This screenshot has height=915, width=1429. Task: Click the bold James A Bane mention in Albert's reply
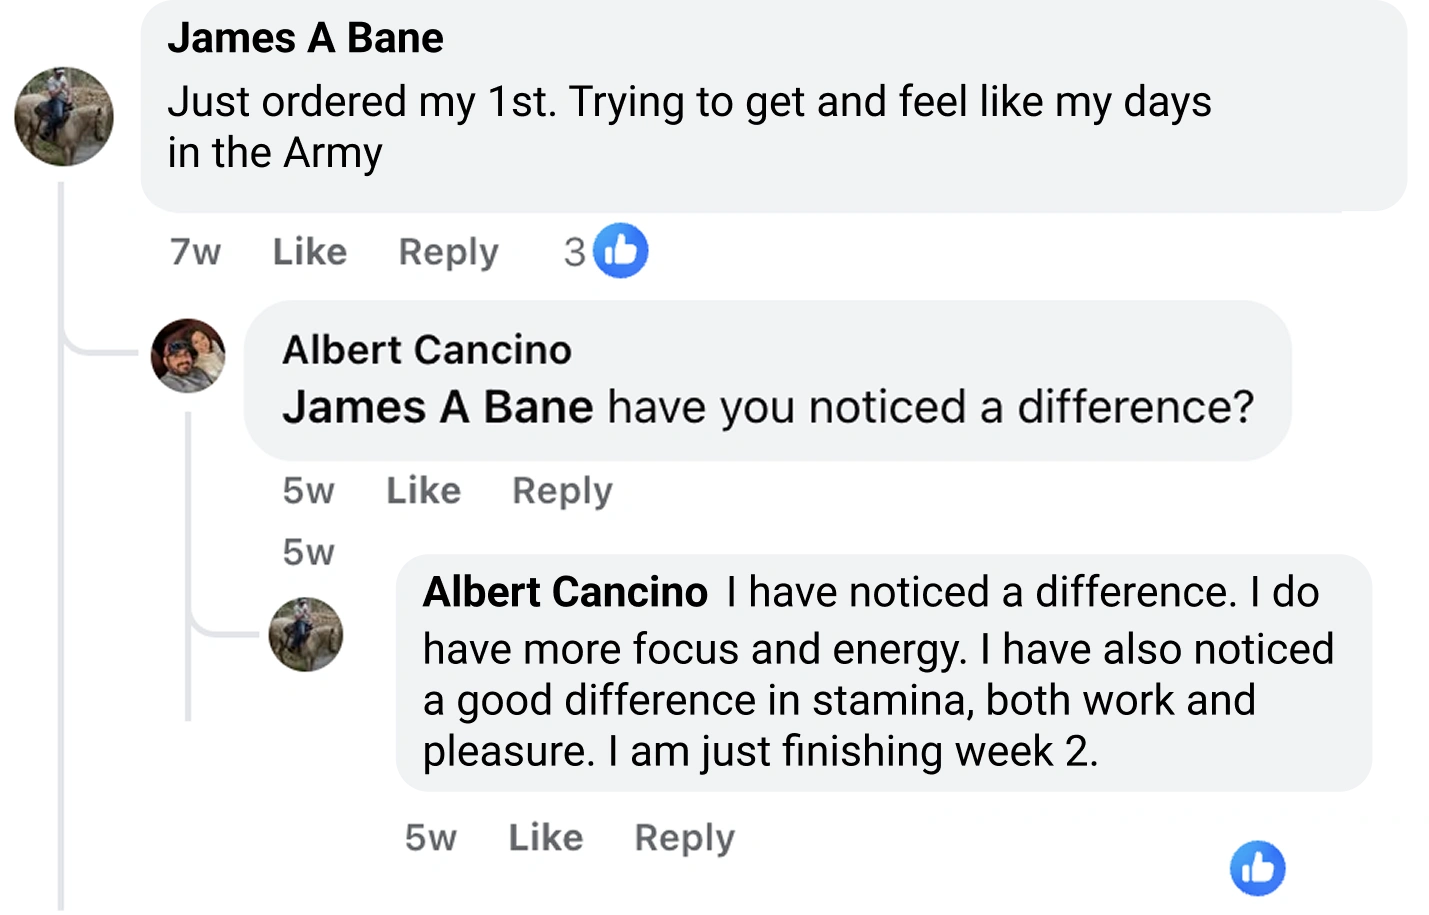(437, 407)
